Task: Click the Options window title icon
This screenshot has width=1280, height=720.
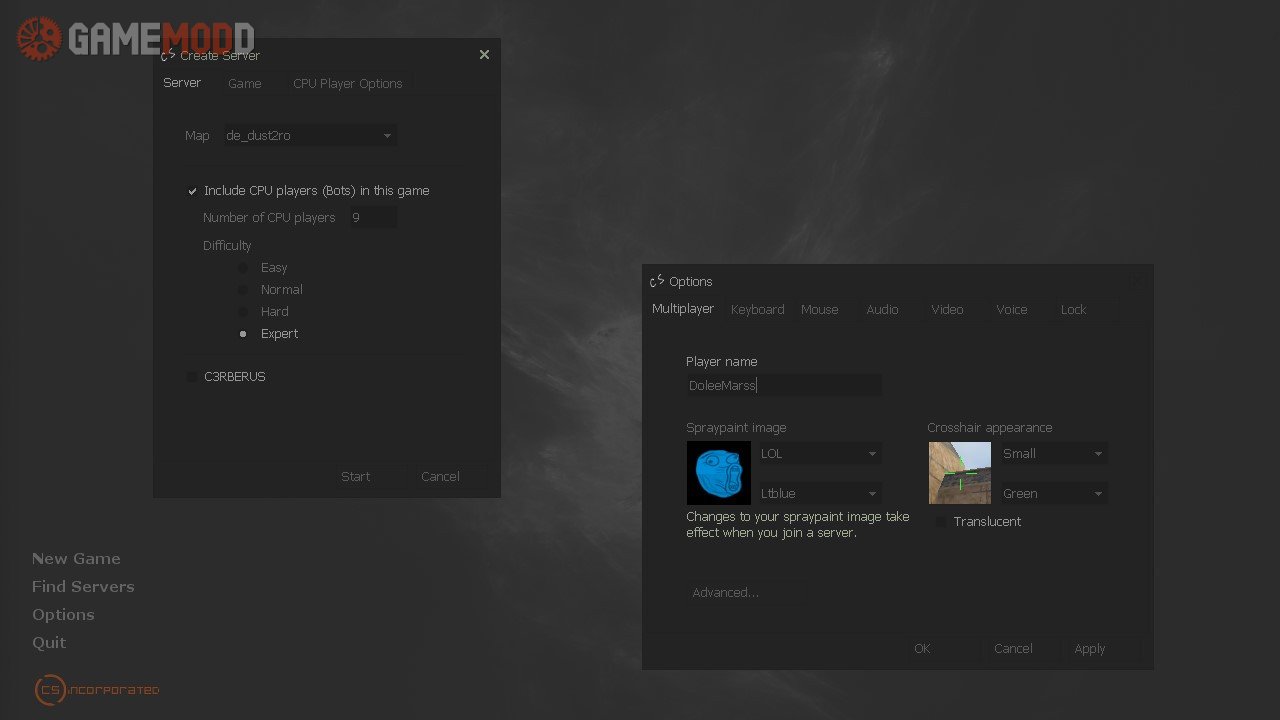Action: [x=657, y=281]
